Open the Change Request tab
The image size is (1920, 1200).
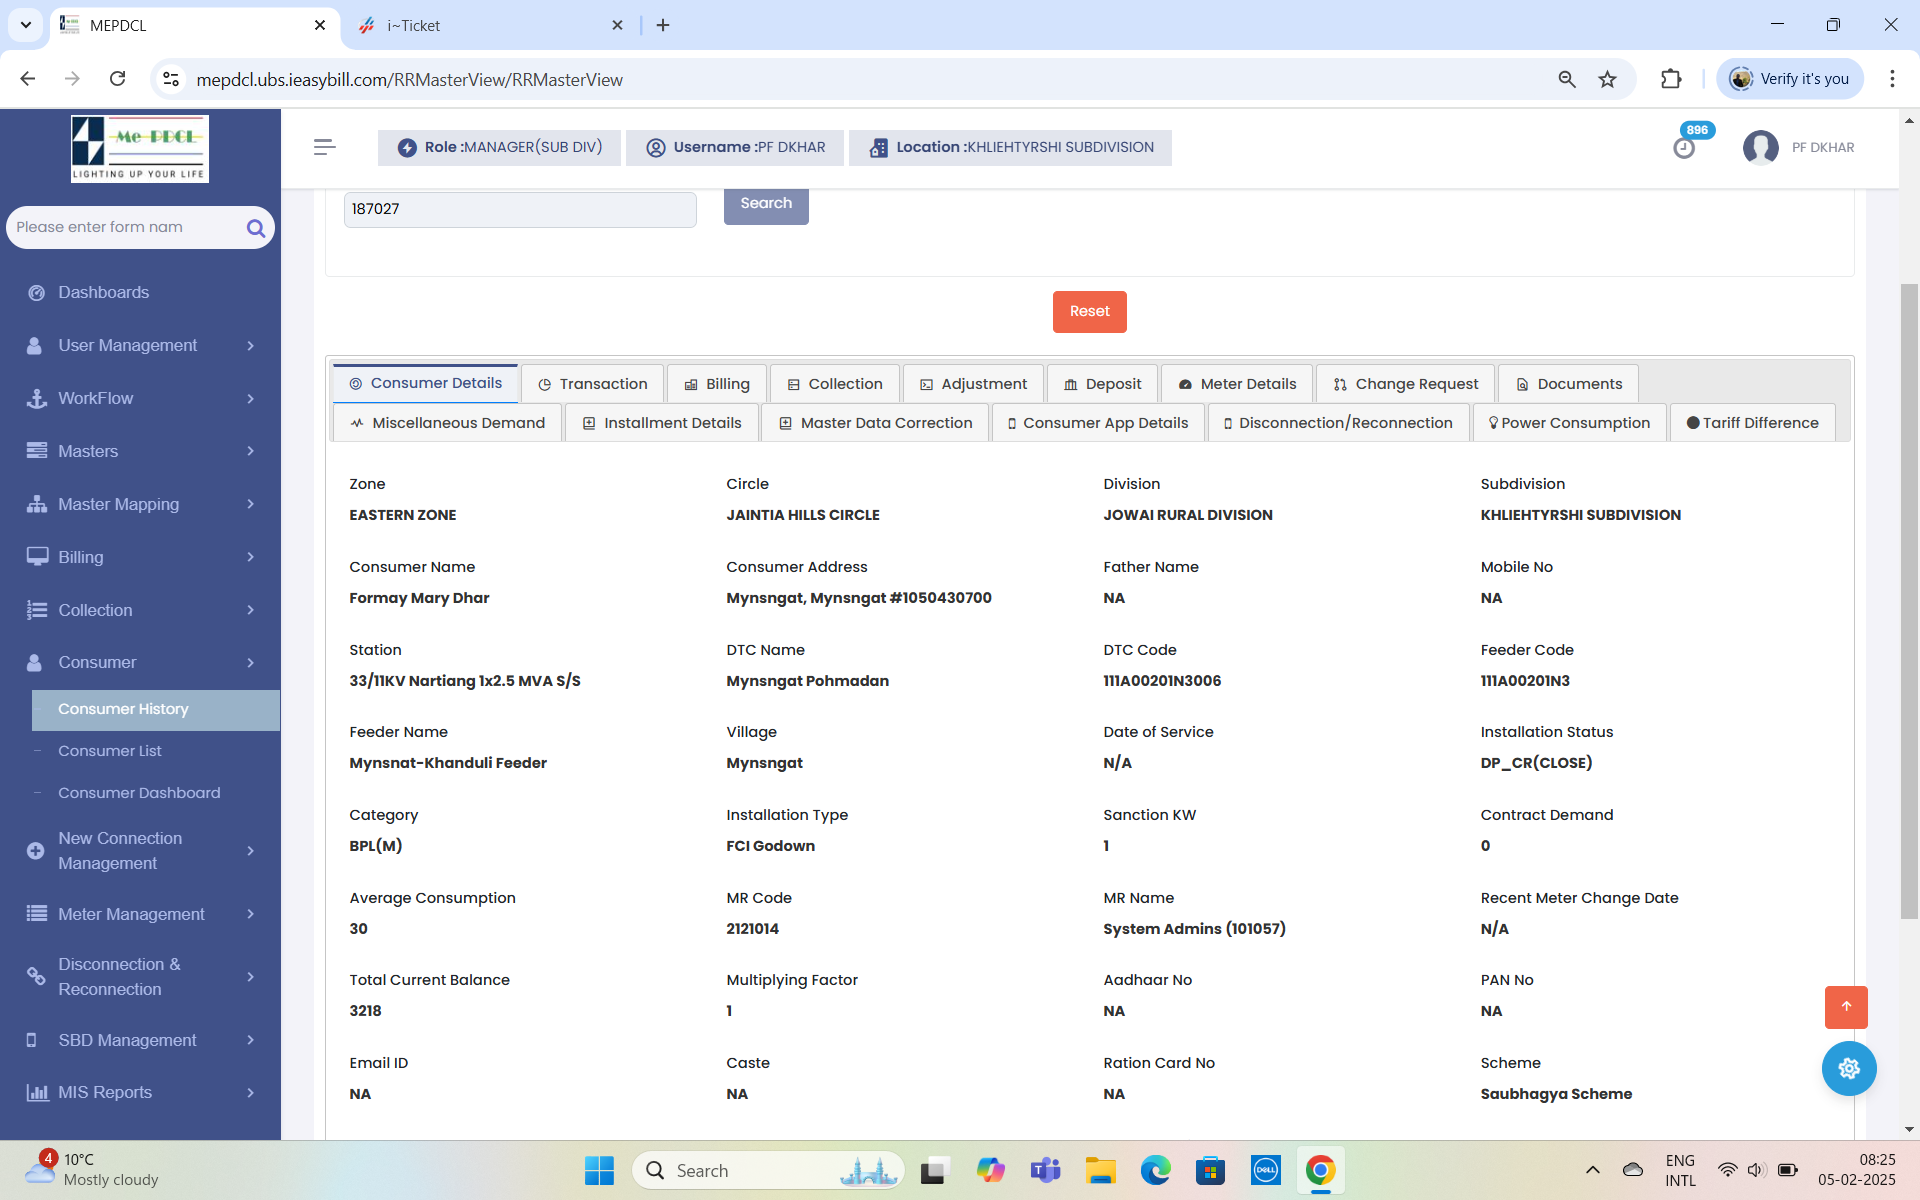[x=1405, y=384]
